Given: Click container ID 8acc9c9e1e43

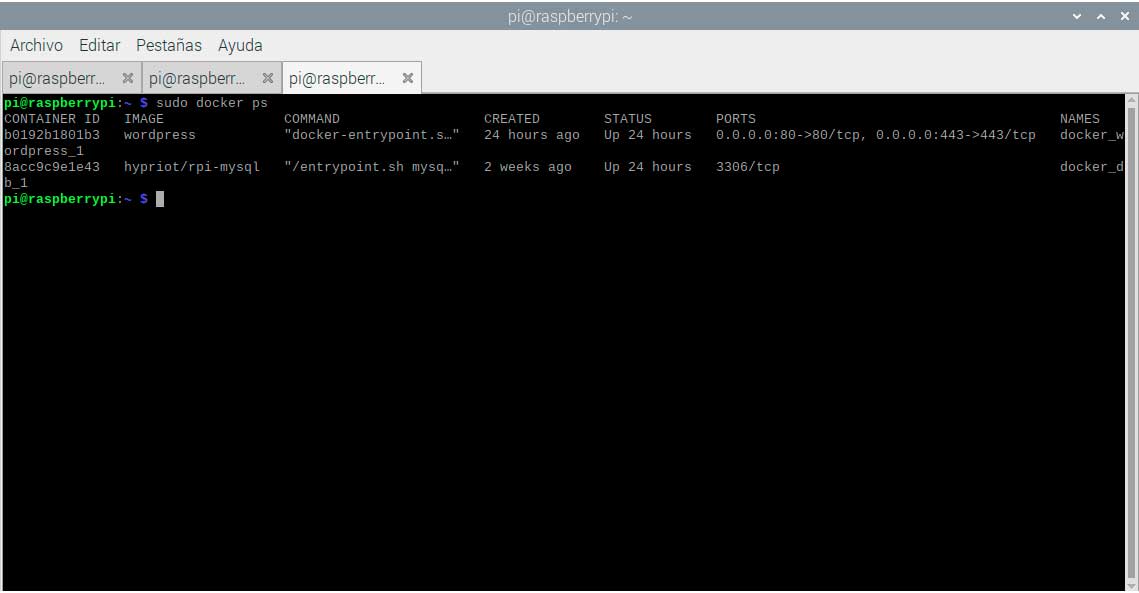Looking at the screenshot, I should pyautogui.click(x=52, y=167).
